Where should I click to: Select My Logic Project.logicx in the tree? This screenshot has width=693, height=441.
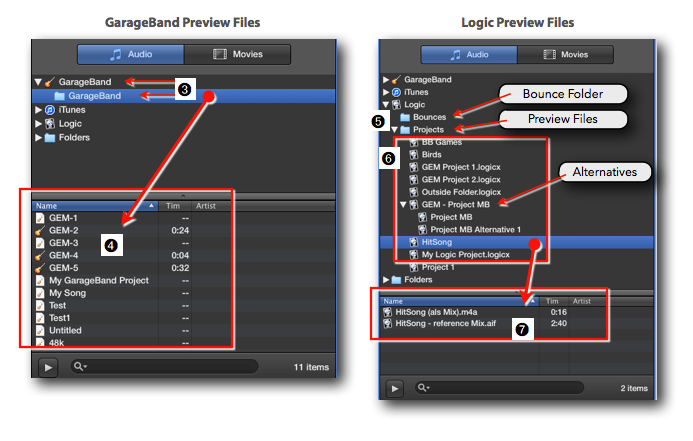(465, 255)
